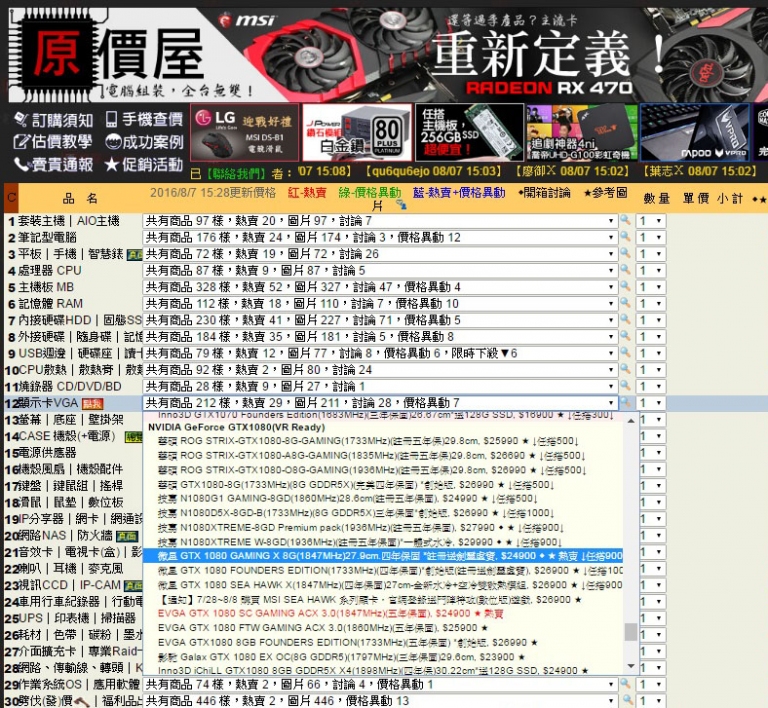Click magnifier icon for 顯示卡VGA row

coord(625,402)
